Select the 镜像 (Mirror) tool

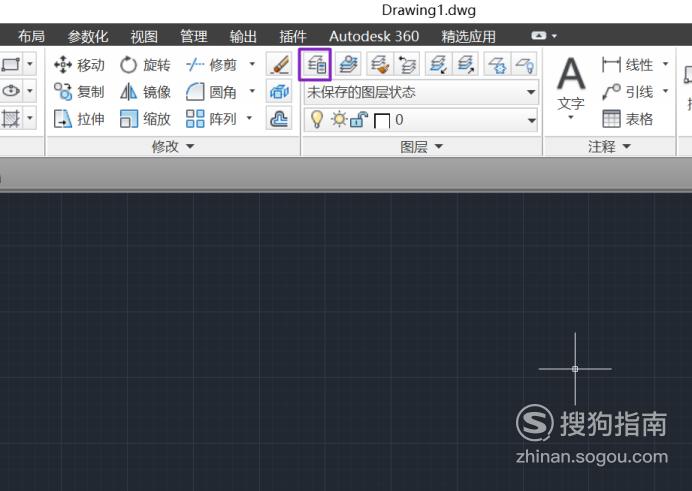coord(145,92)
